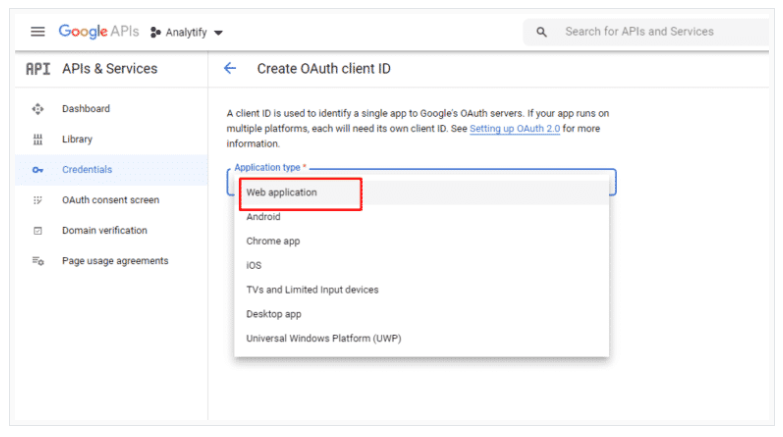Select the Chrome app option
The height and width of the screenshot is (437, 783).
[422, 241]
